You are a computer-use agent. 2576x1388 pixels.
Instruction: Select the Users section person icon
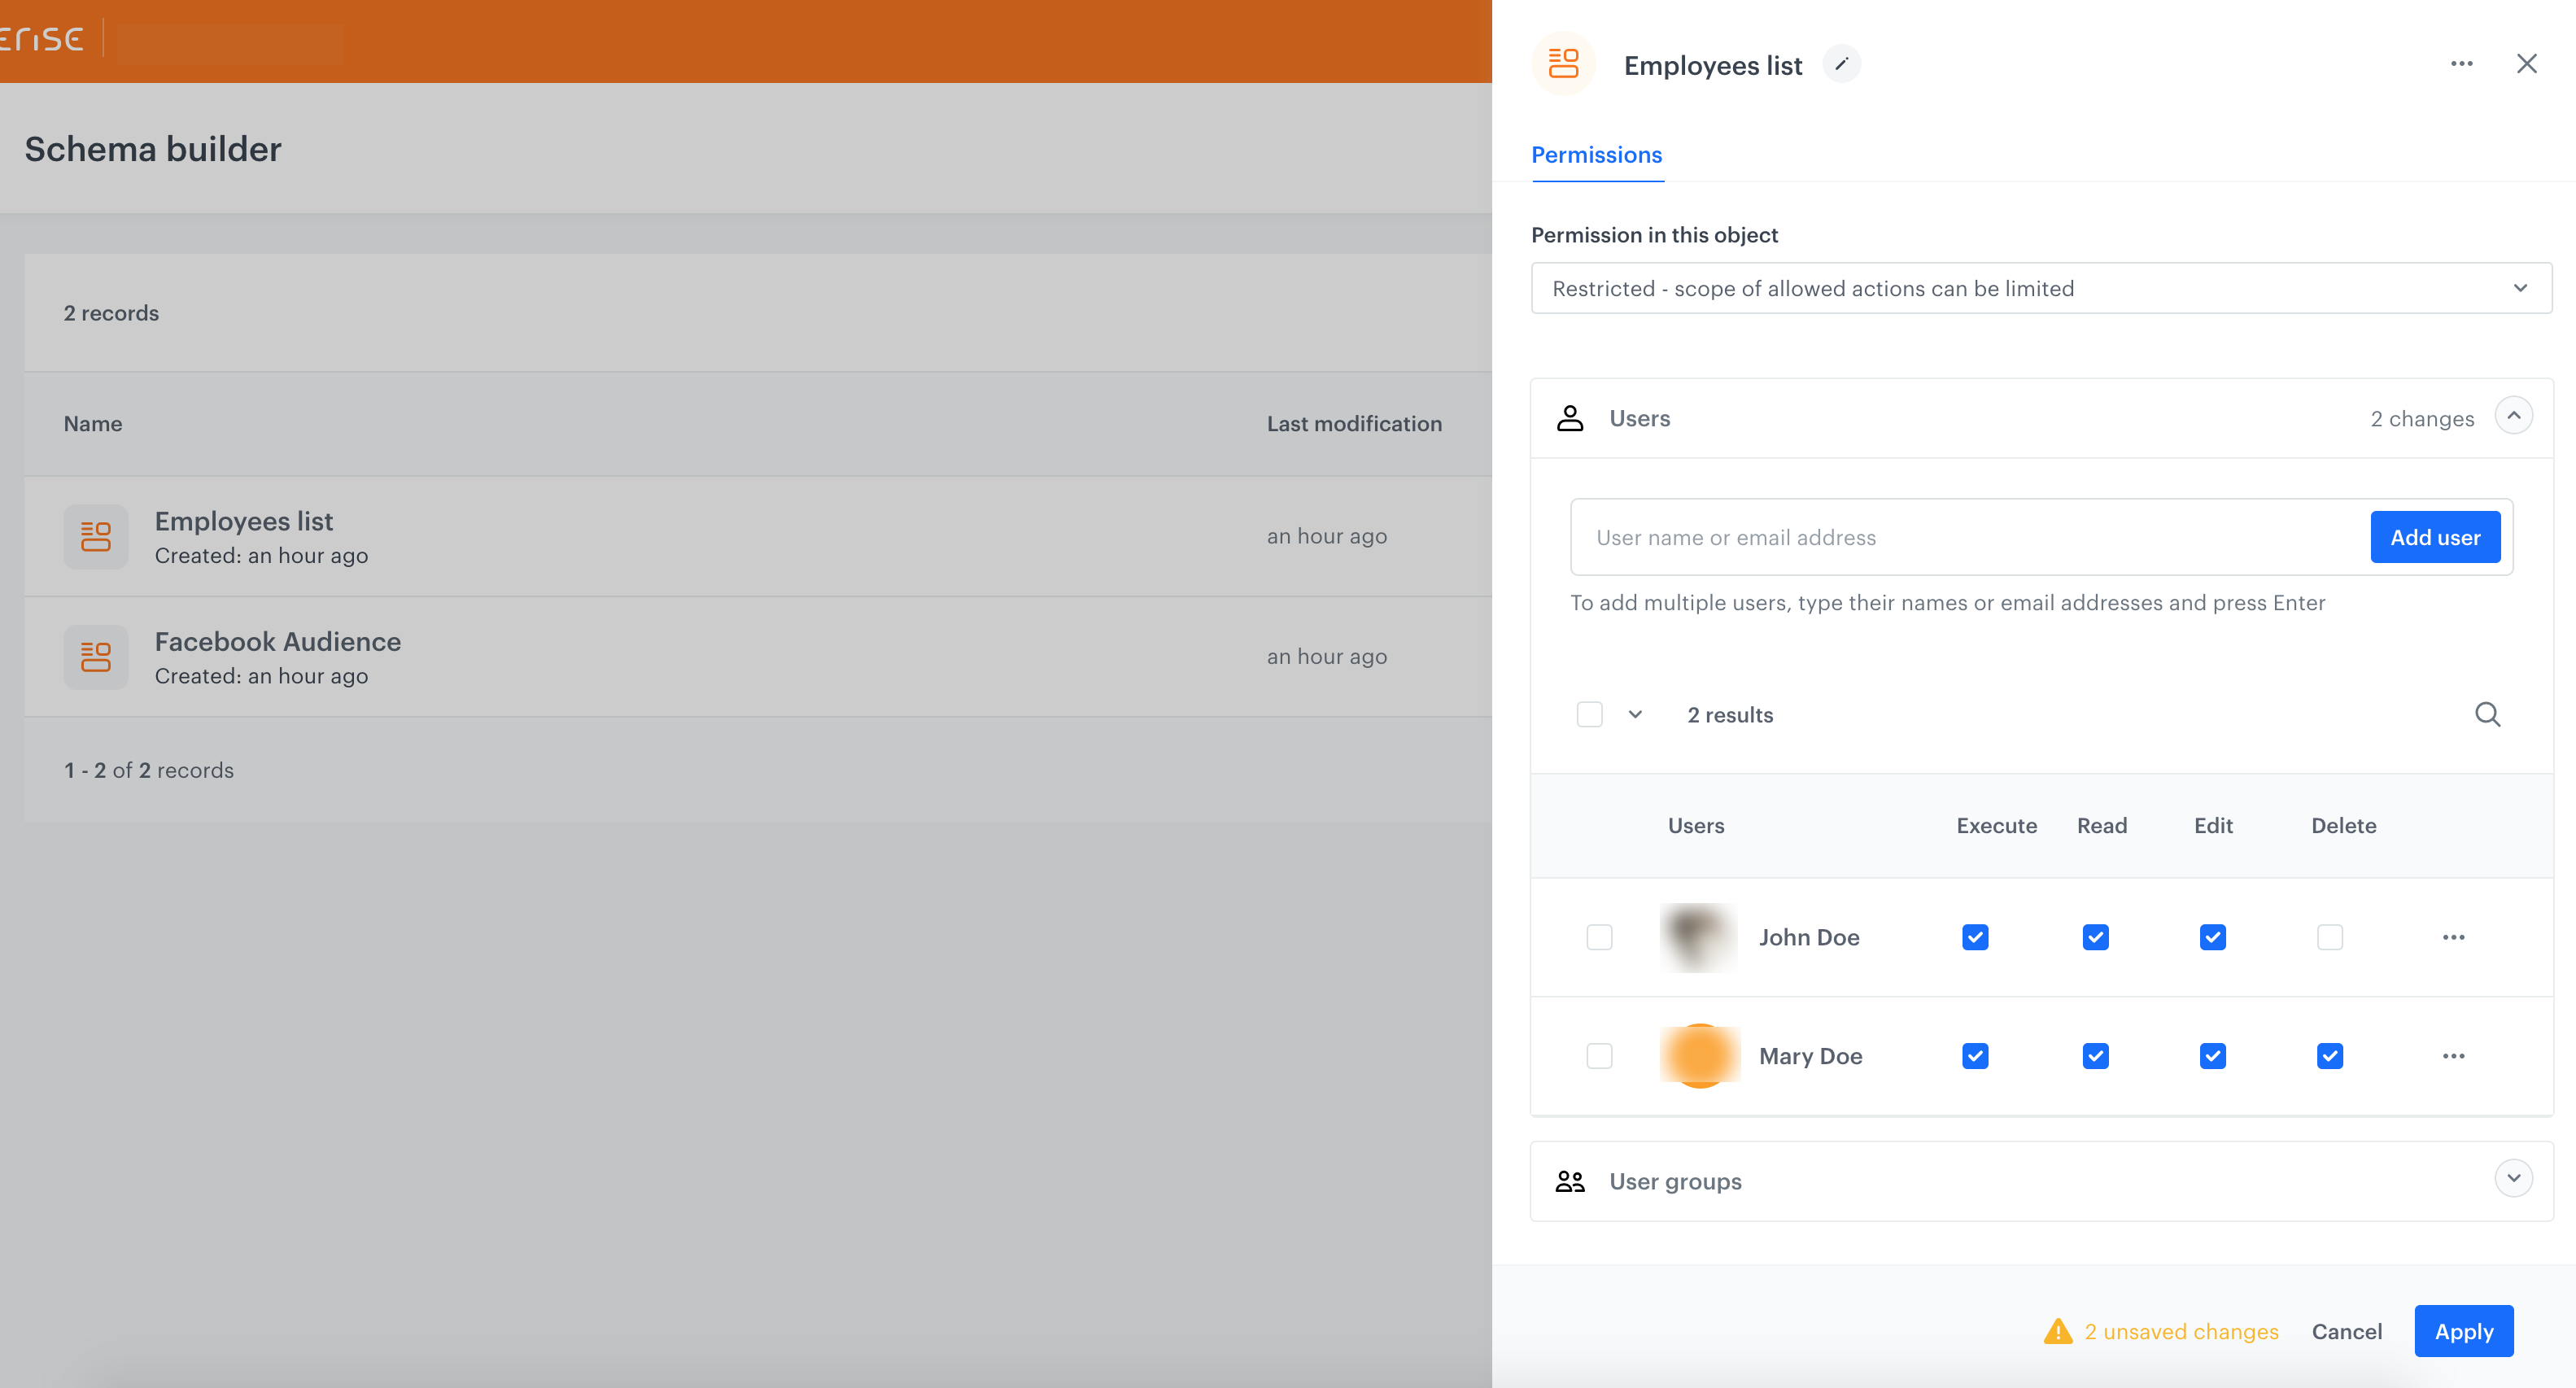(x=1570, y=418)
